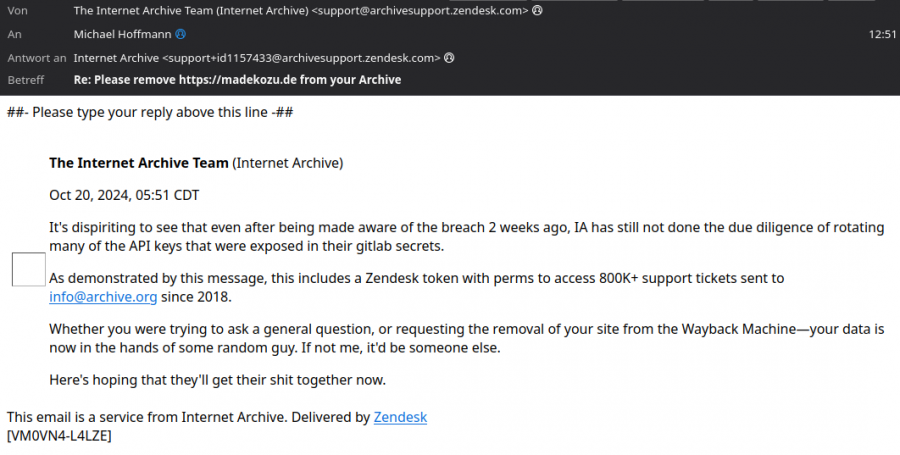Click the An header label
Viewport: 900px width, 455px height.
click(x=14, y=34)
